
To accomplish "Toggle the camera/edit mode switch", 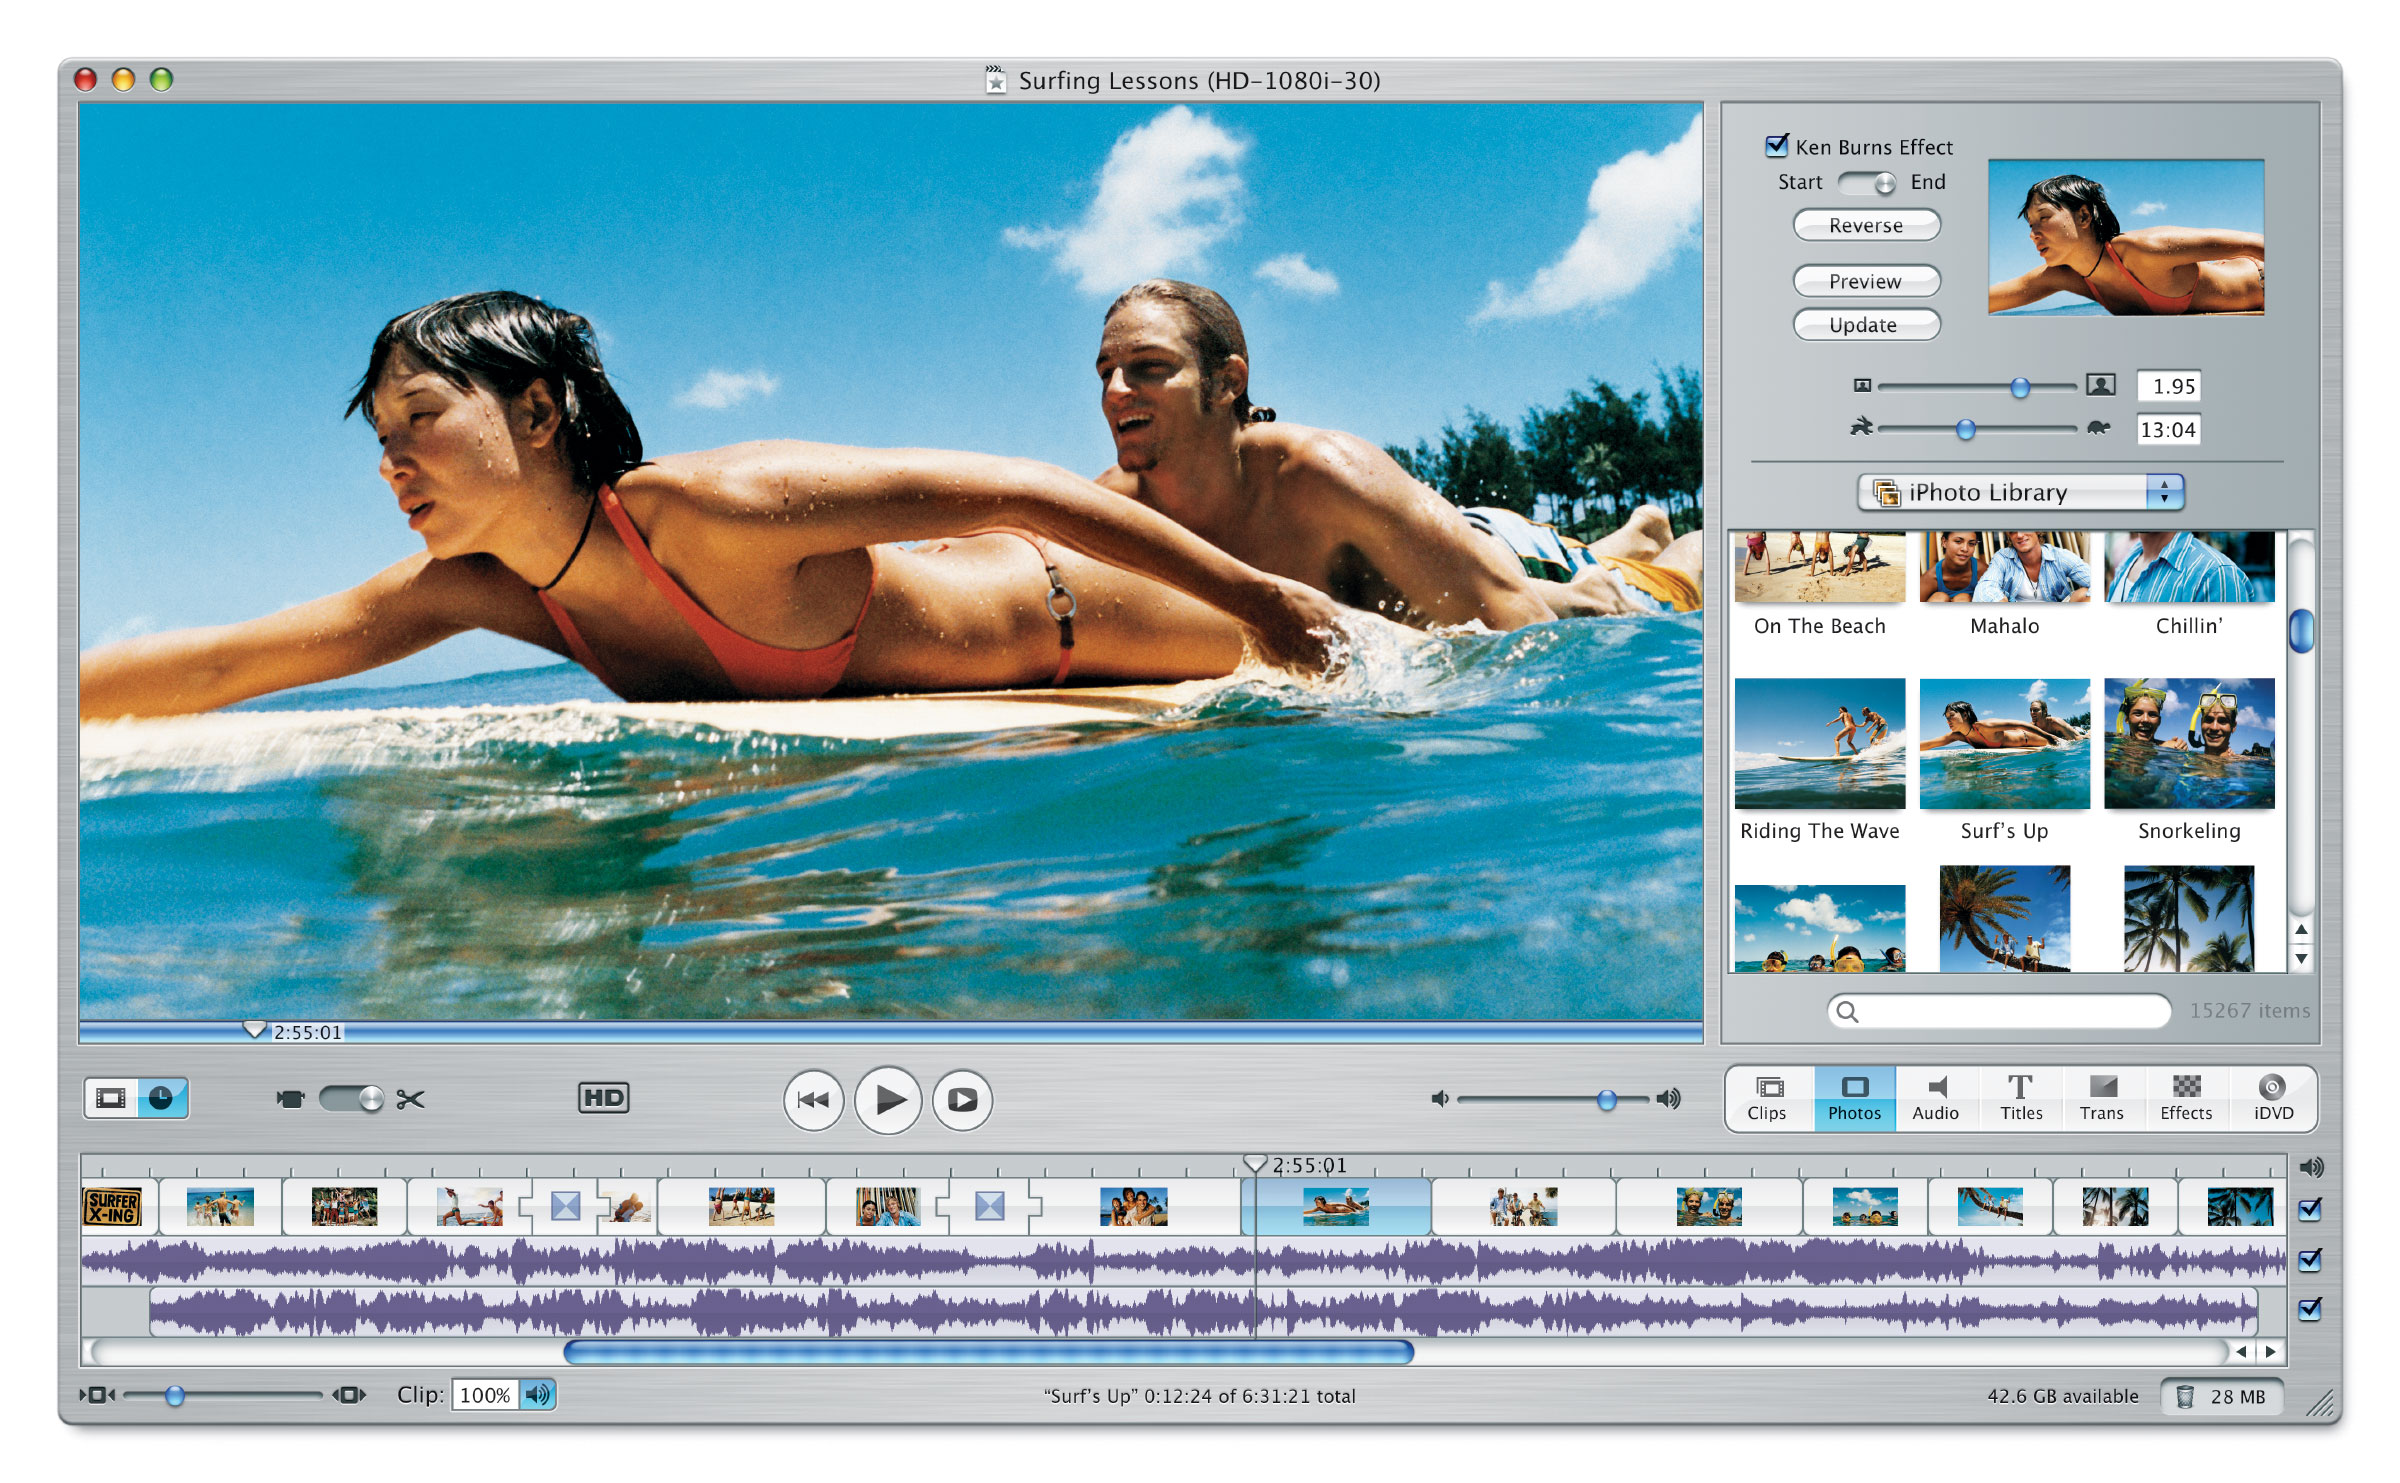I will click(x=350, y=1099).
